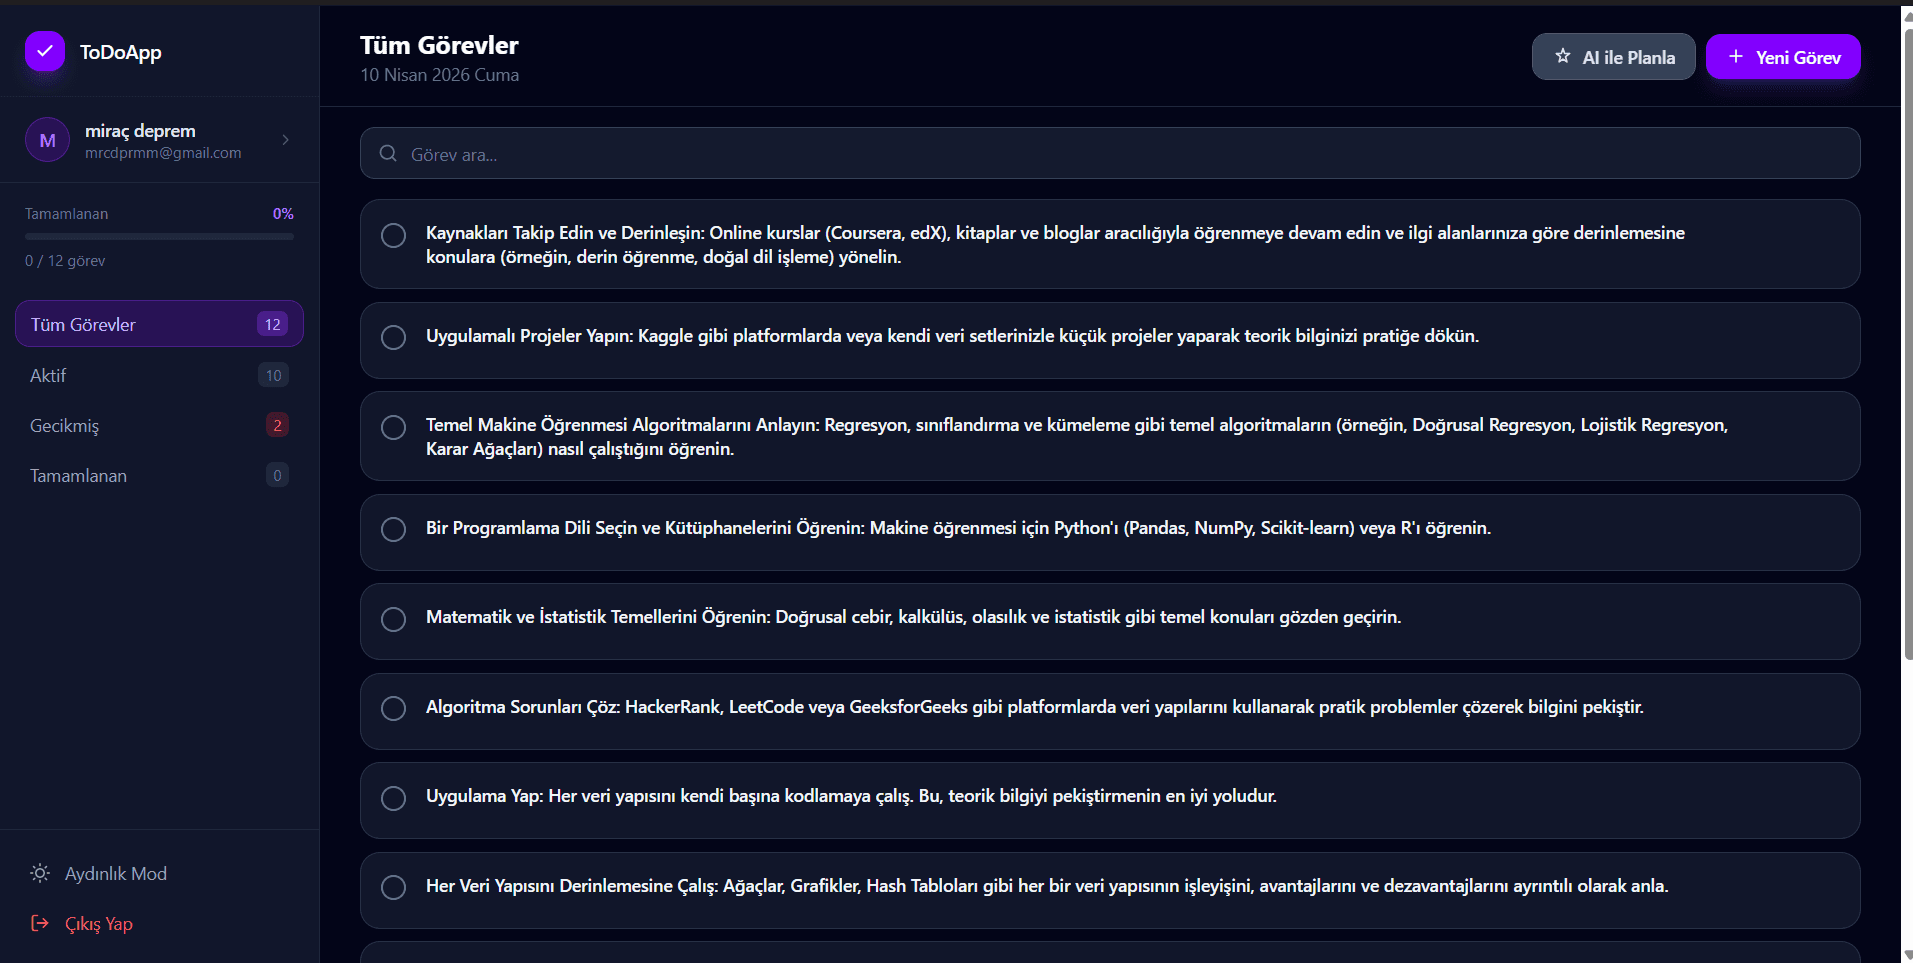1913x963 pixels.
Task: Click the 0% completion percentage
Action: click(283, 214)
